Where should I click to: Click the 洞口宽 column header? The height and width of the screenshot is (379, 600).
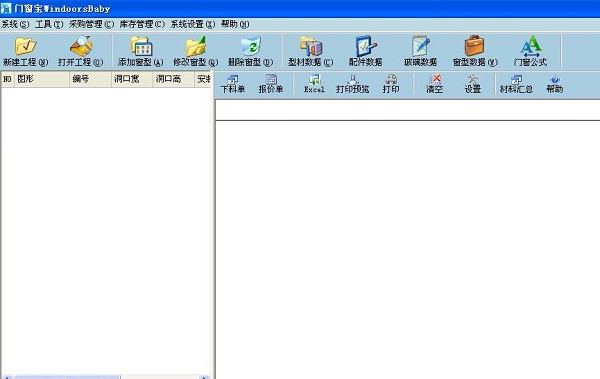pos(132,79)
